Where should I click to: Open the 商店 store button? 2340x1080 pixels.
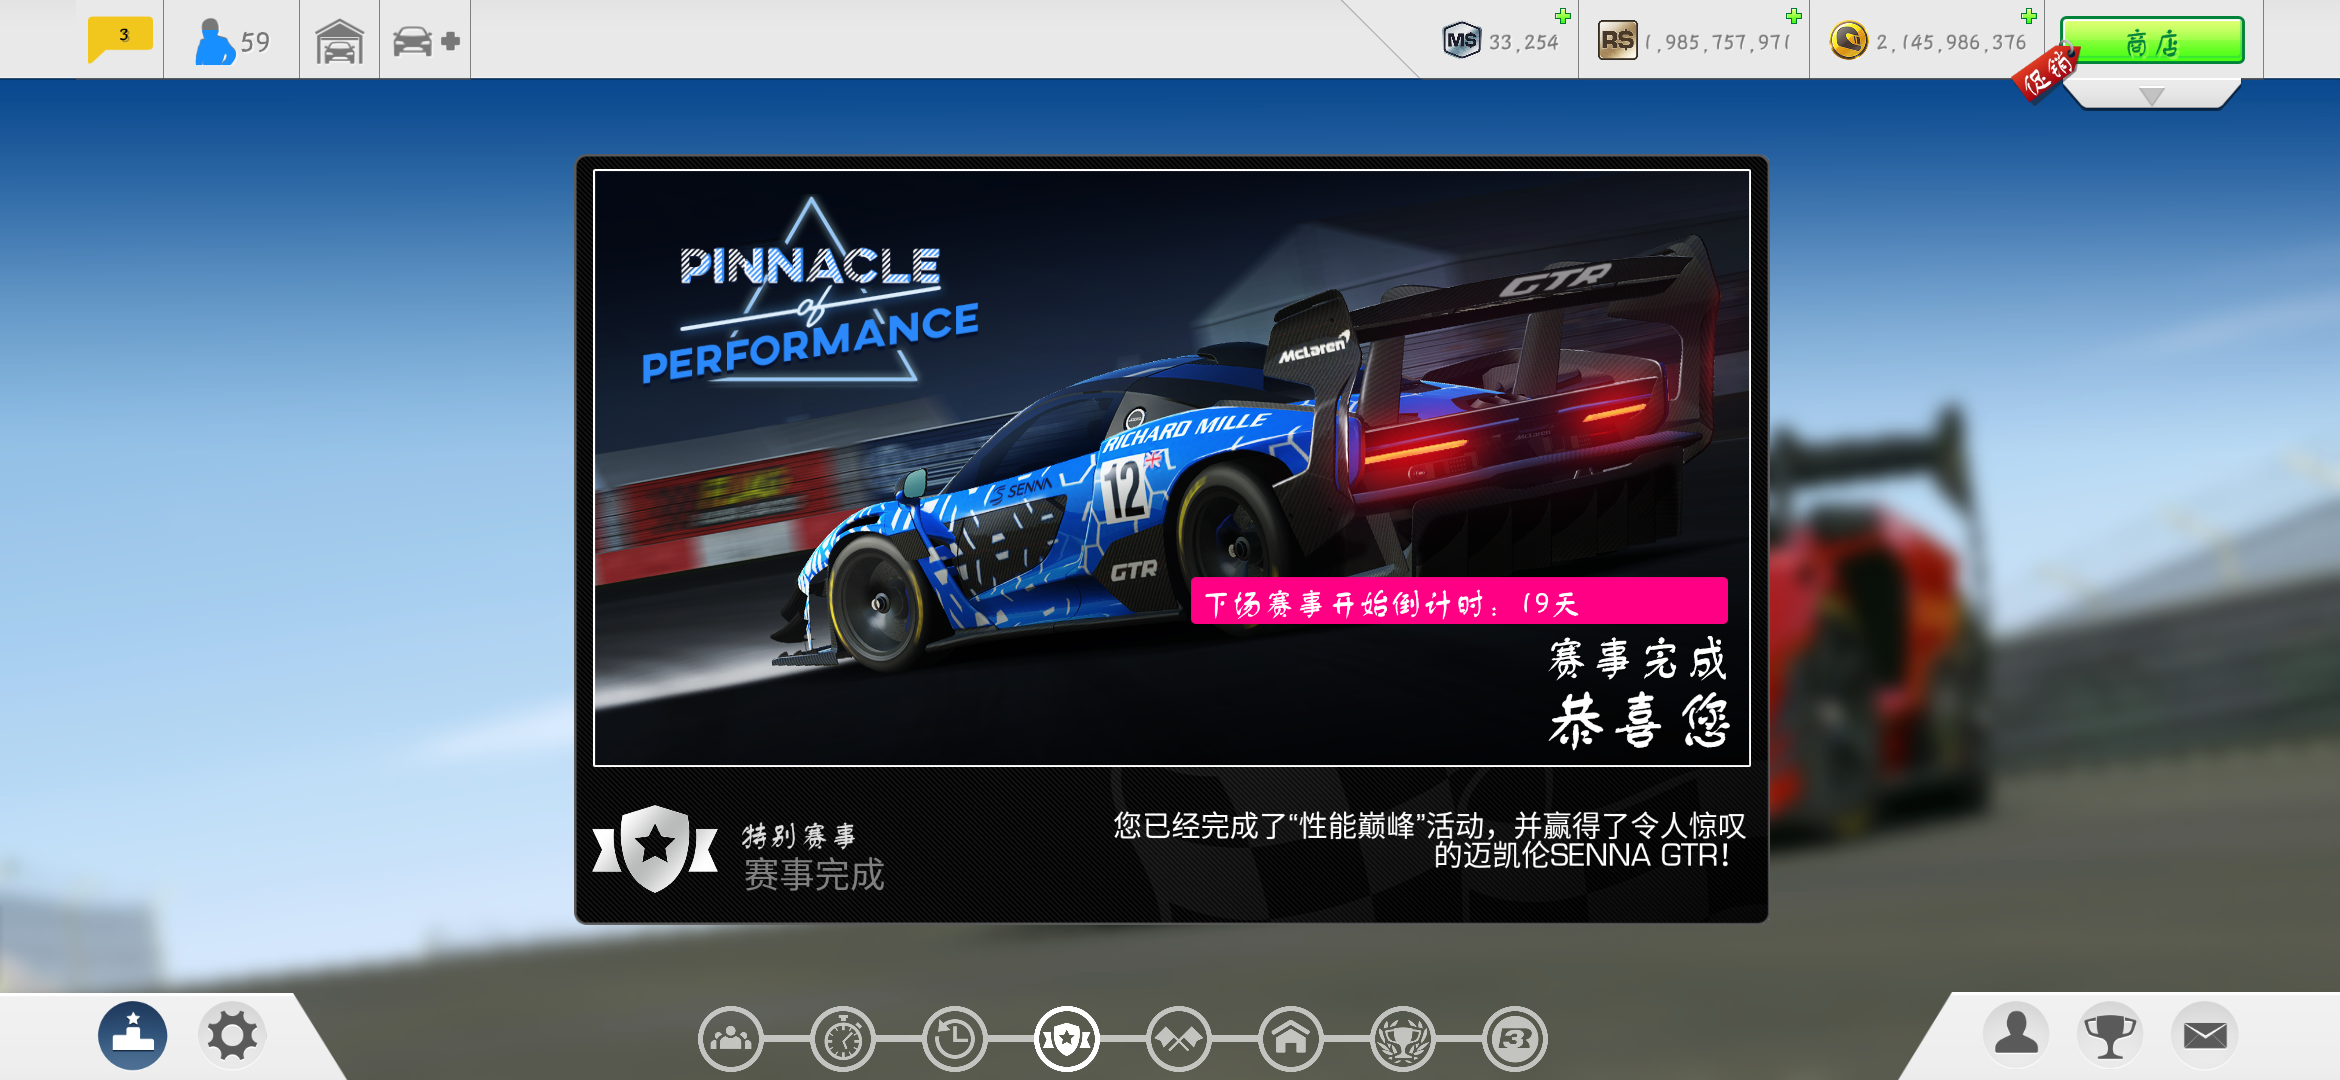point(2152,42)
